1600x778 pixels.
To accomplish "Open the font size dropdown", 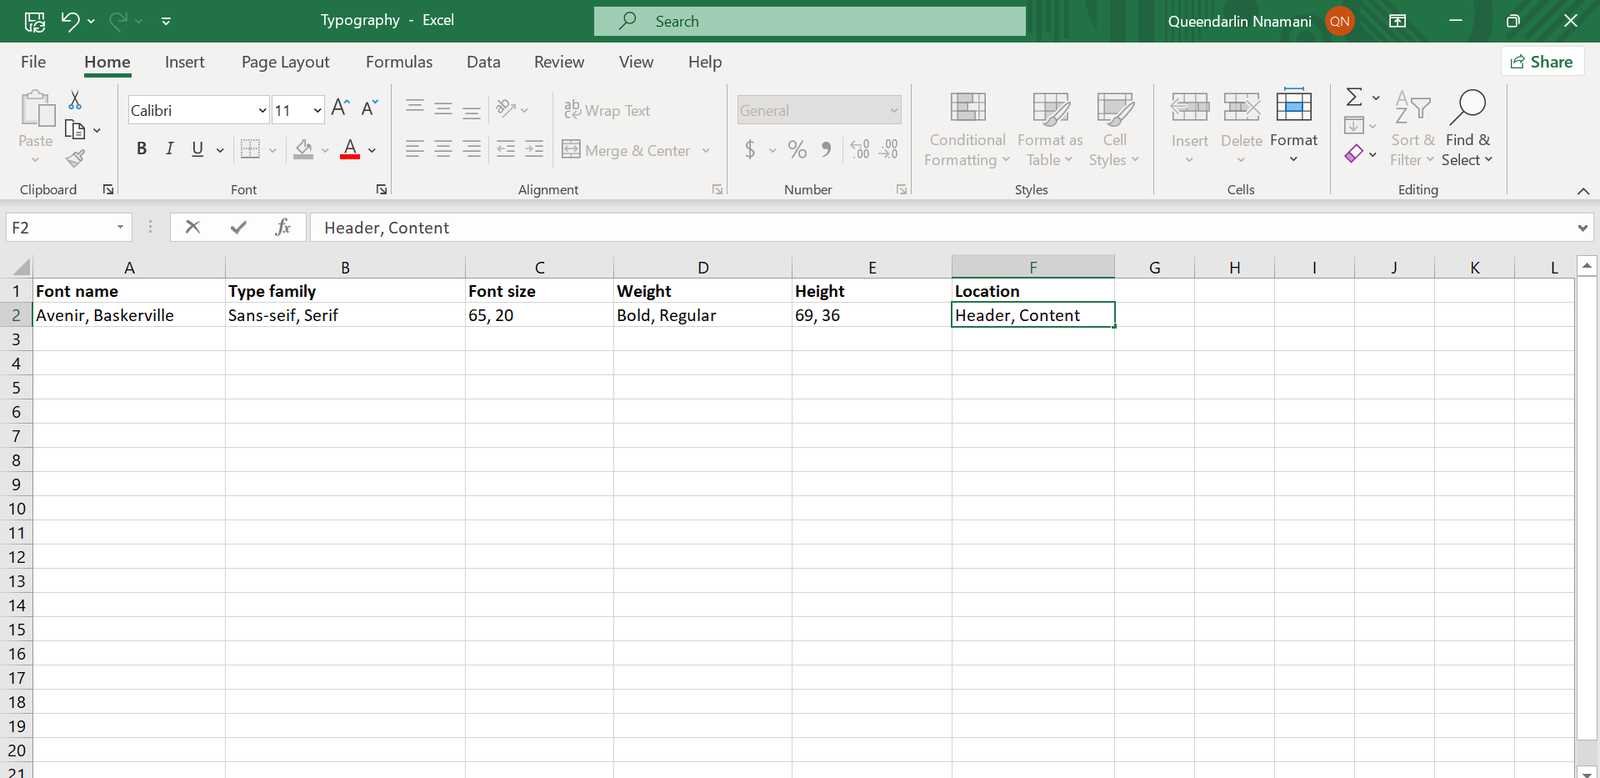I will pos(317,110).
